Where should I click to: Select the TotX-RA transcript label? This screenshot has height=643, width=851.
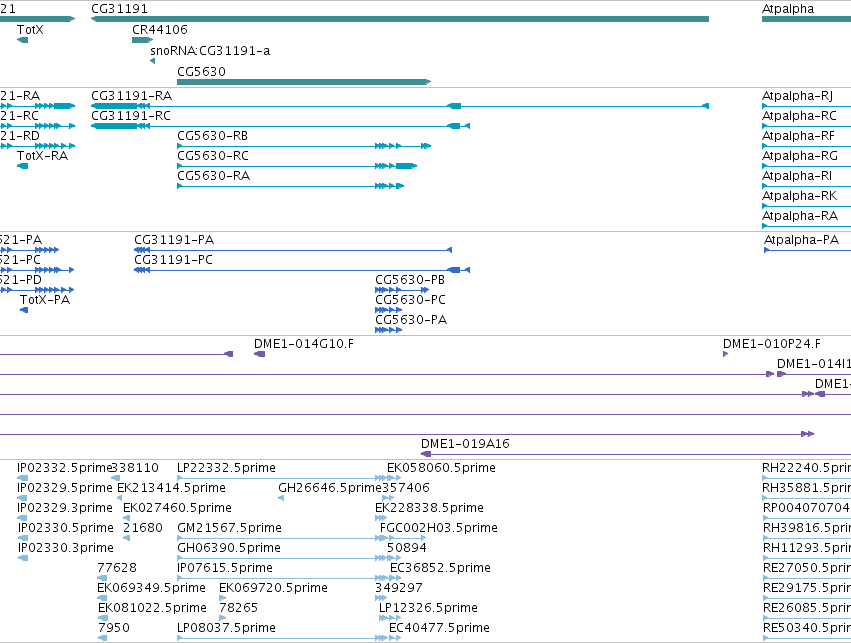[x=42, y=156]
